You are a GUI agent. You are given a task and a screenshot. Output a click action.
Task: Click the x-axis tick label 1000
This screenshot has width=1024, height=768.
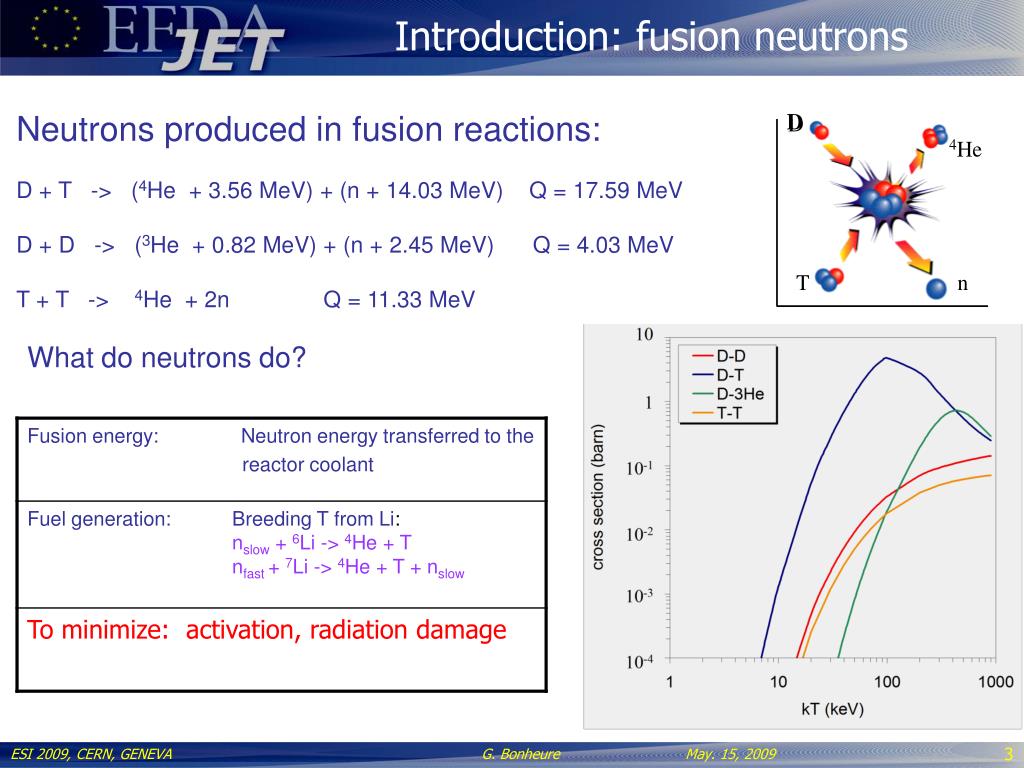point(995,682)
